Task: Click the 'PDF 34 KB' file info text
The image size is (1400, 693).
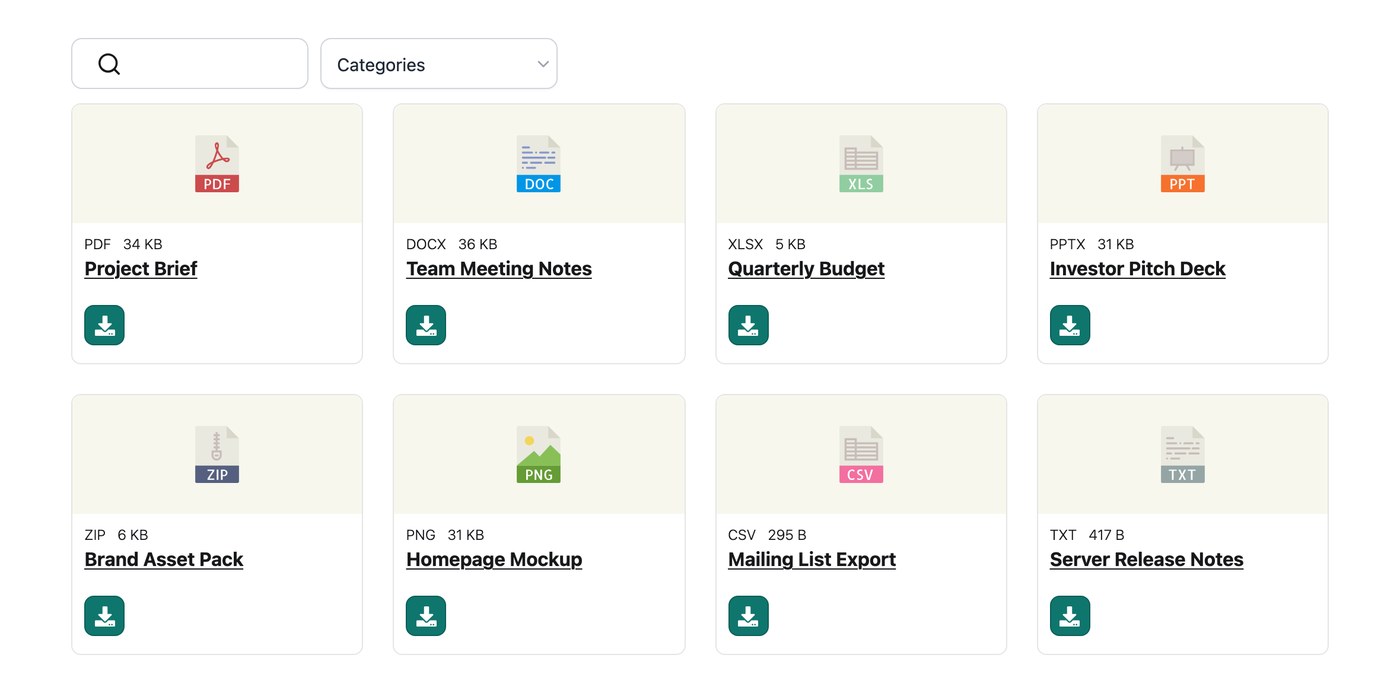Action: point(123,244)
